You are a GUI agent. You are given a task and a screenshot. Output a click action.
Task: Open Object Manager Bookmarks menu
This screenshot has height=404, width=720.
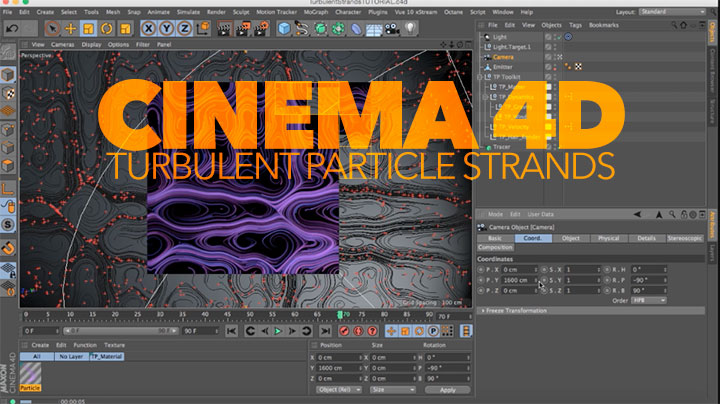tap(604, 25)
